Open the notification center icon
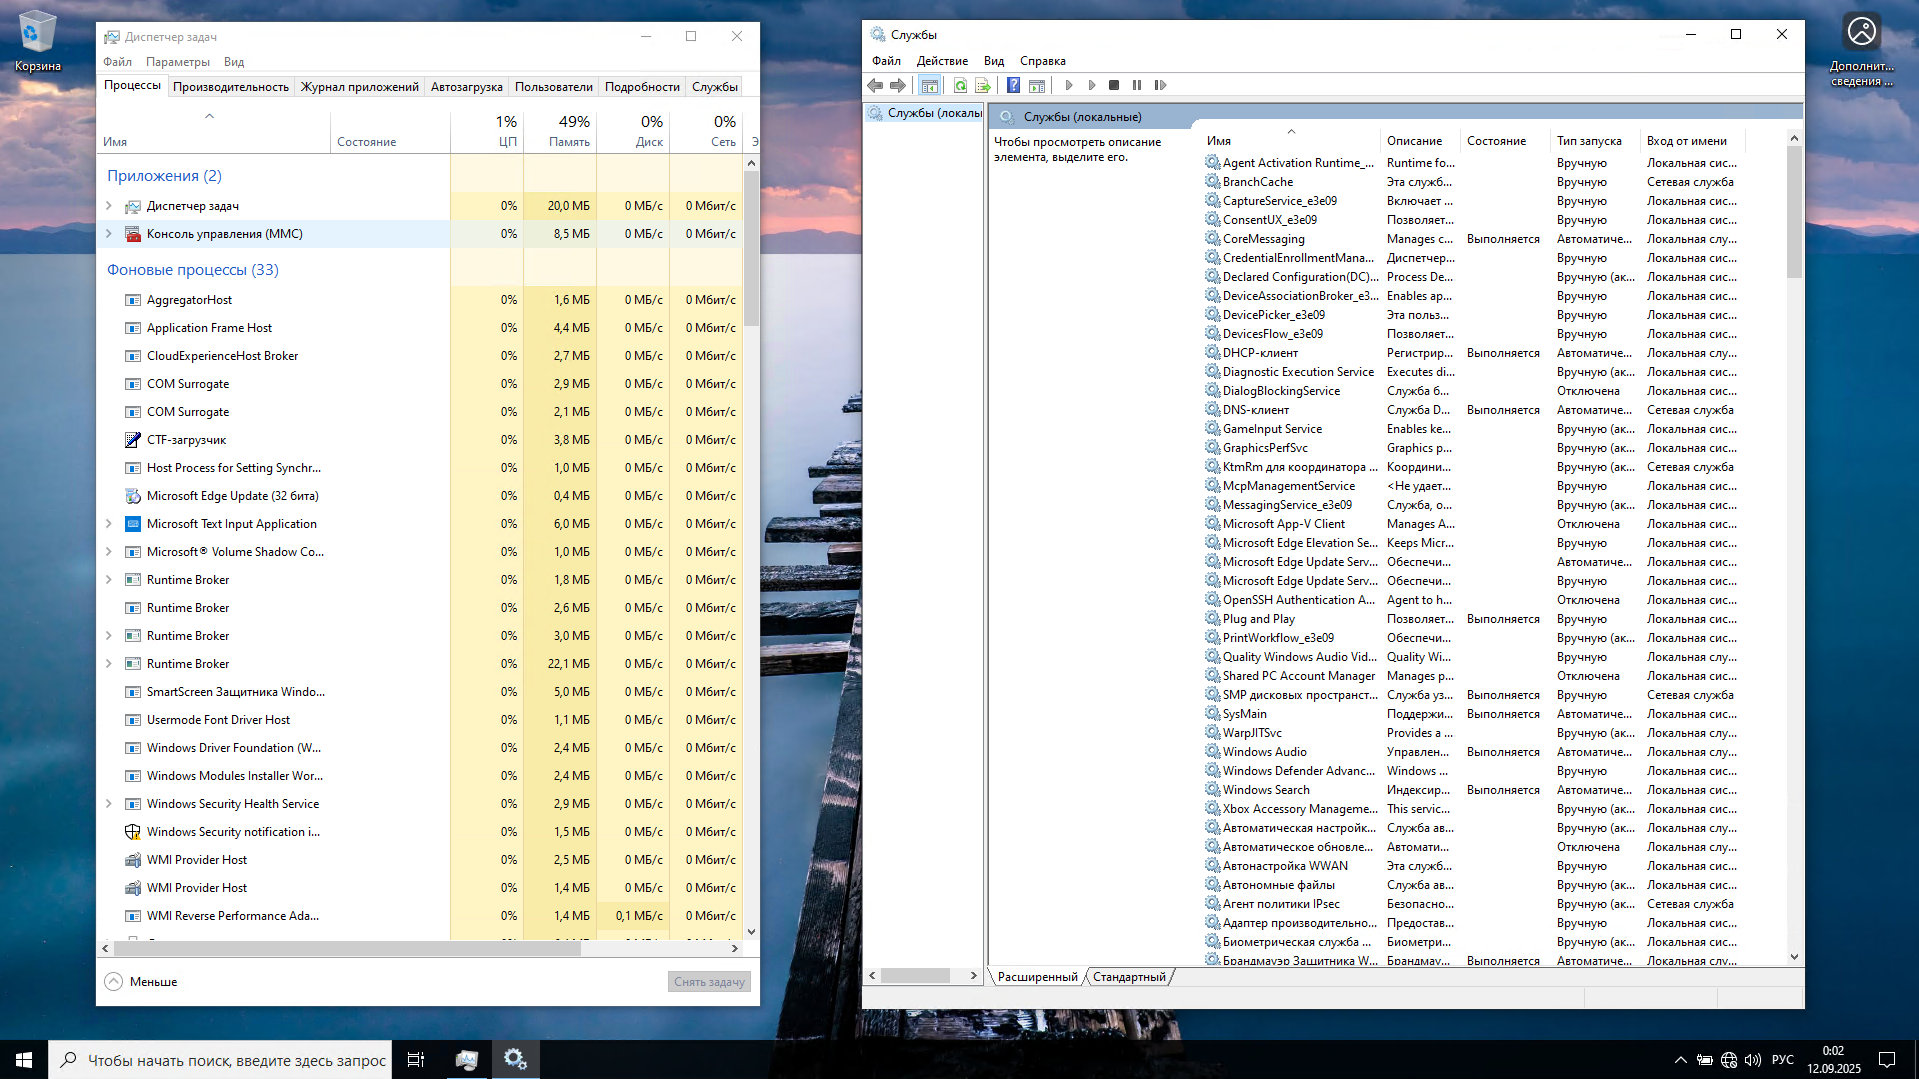The width and height of the screenshot is (1919, 1079). click(x=1887, y=1060)
